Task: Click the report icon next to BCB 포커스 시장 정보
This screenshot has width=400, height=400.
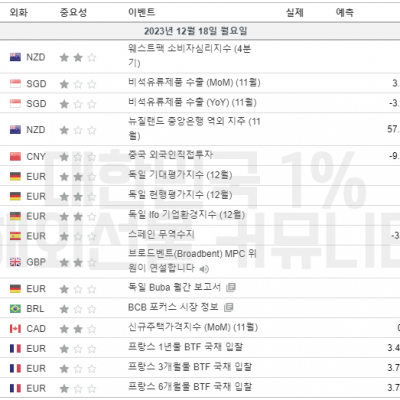Action: pyautogui.click(x=228, y=307)
